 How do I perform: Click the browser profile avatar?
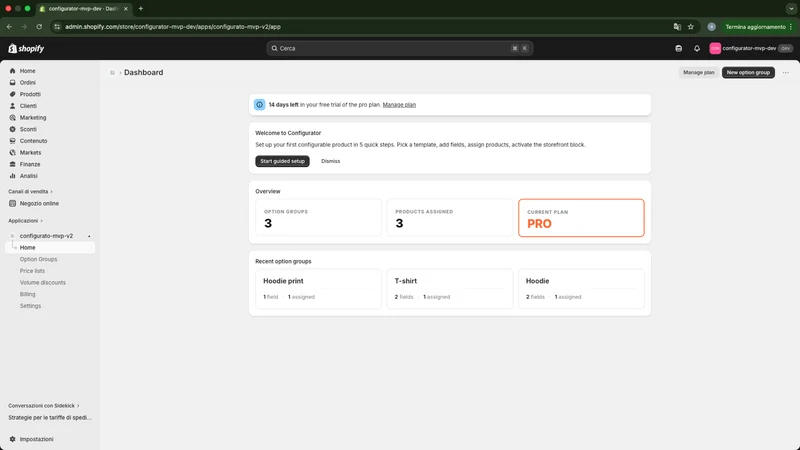click(711, 27)
